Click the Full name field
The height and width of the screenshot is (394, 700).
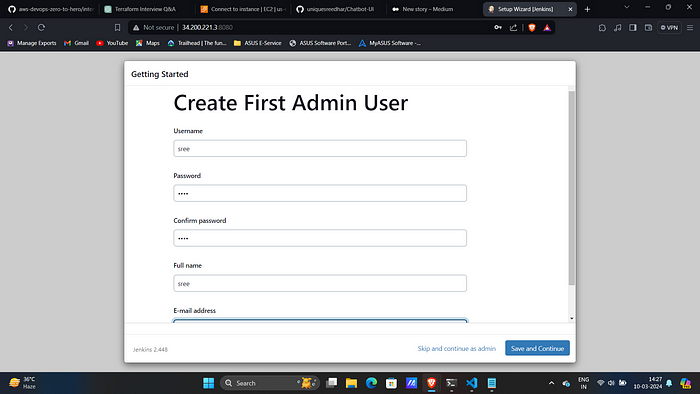point(320,283)
